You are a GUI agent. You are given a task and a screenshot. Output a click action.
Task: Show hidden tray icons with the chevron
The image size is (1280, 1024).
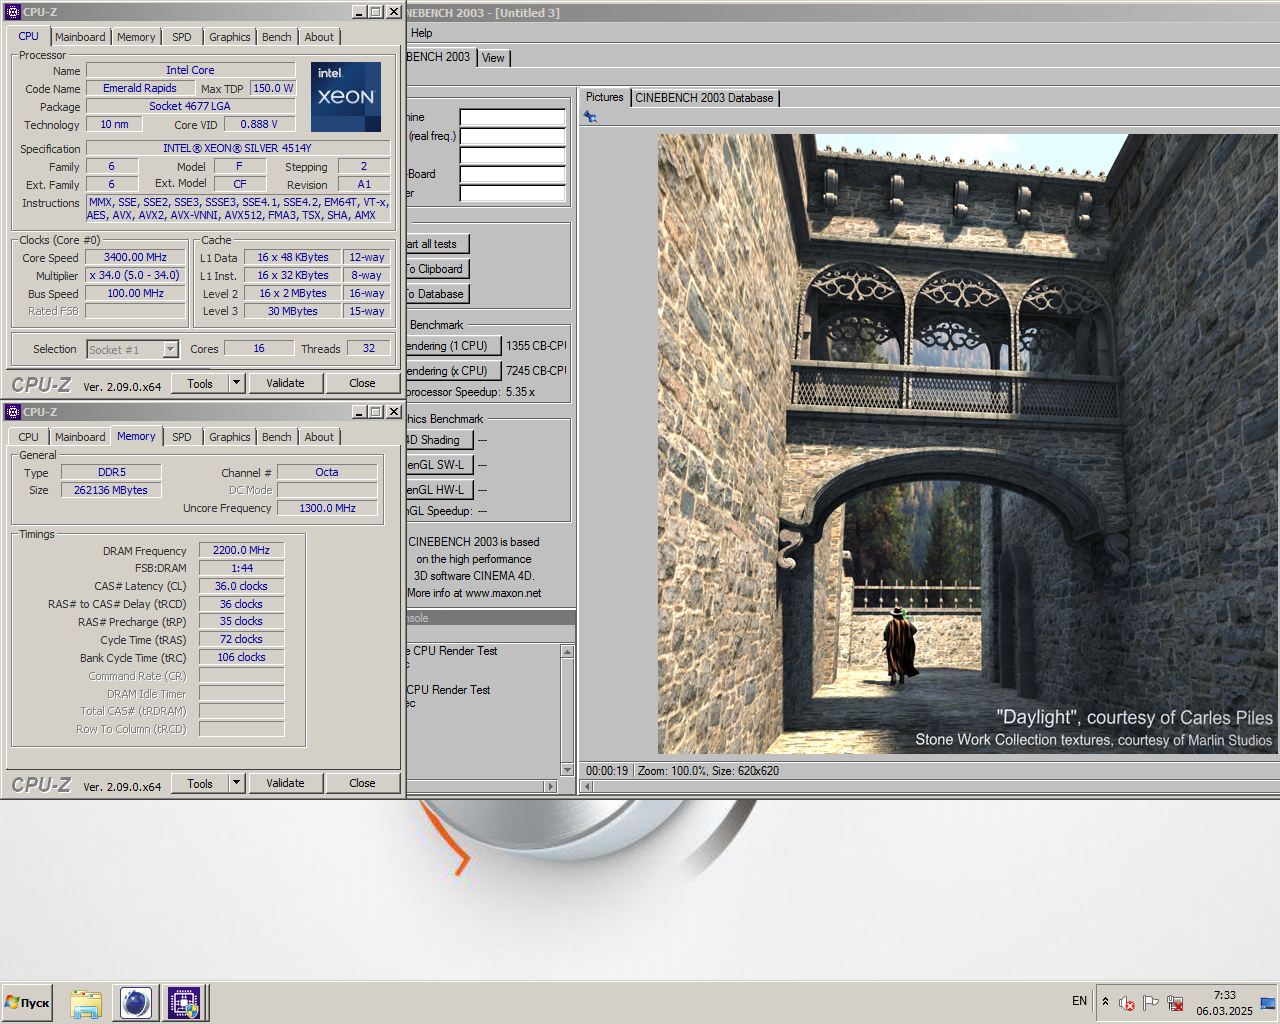click(1105, 1001)
